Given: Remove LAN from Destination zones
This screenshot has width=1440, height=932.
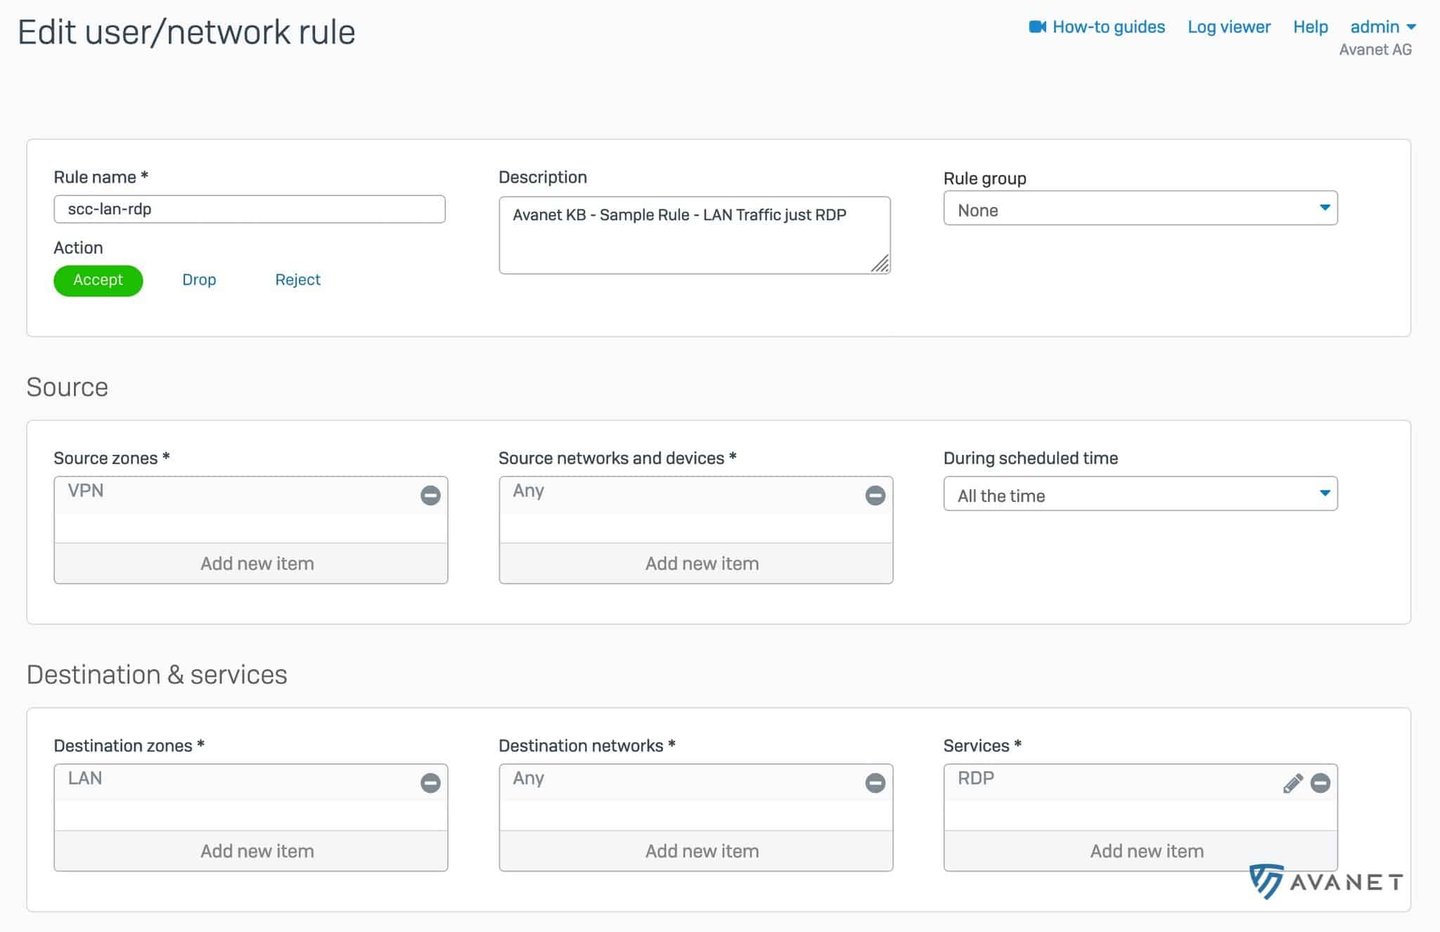Looking at the screenshot, I should pyautogui.click(x=430, y=783).
